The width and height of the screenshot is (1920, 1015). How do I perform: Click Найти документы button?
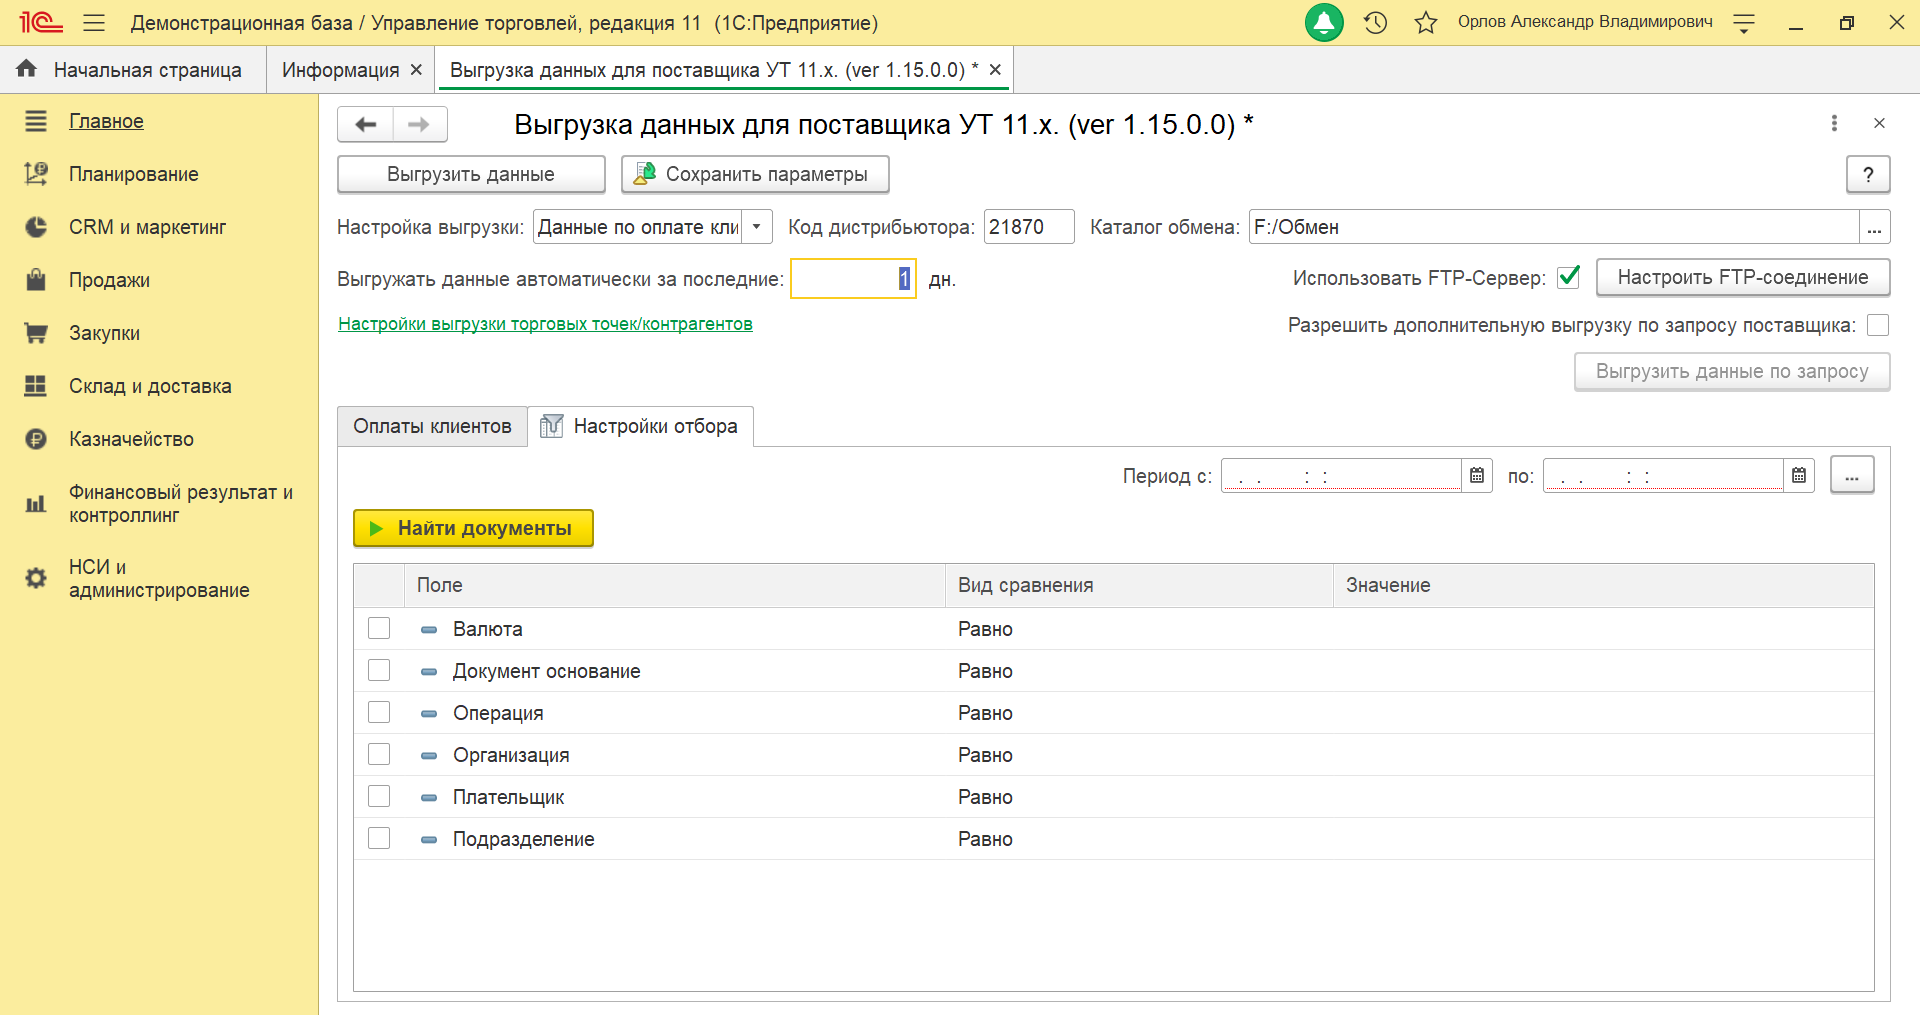coord(473,528)
